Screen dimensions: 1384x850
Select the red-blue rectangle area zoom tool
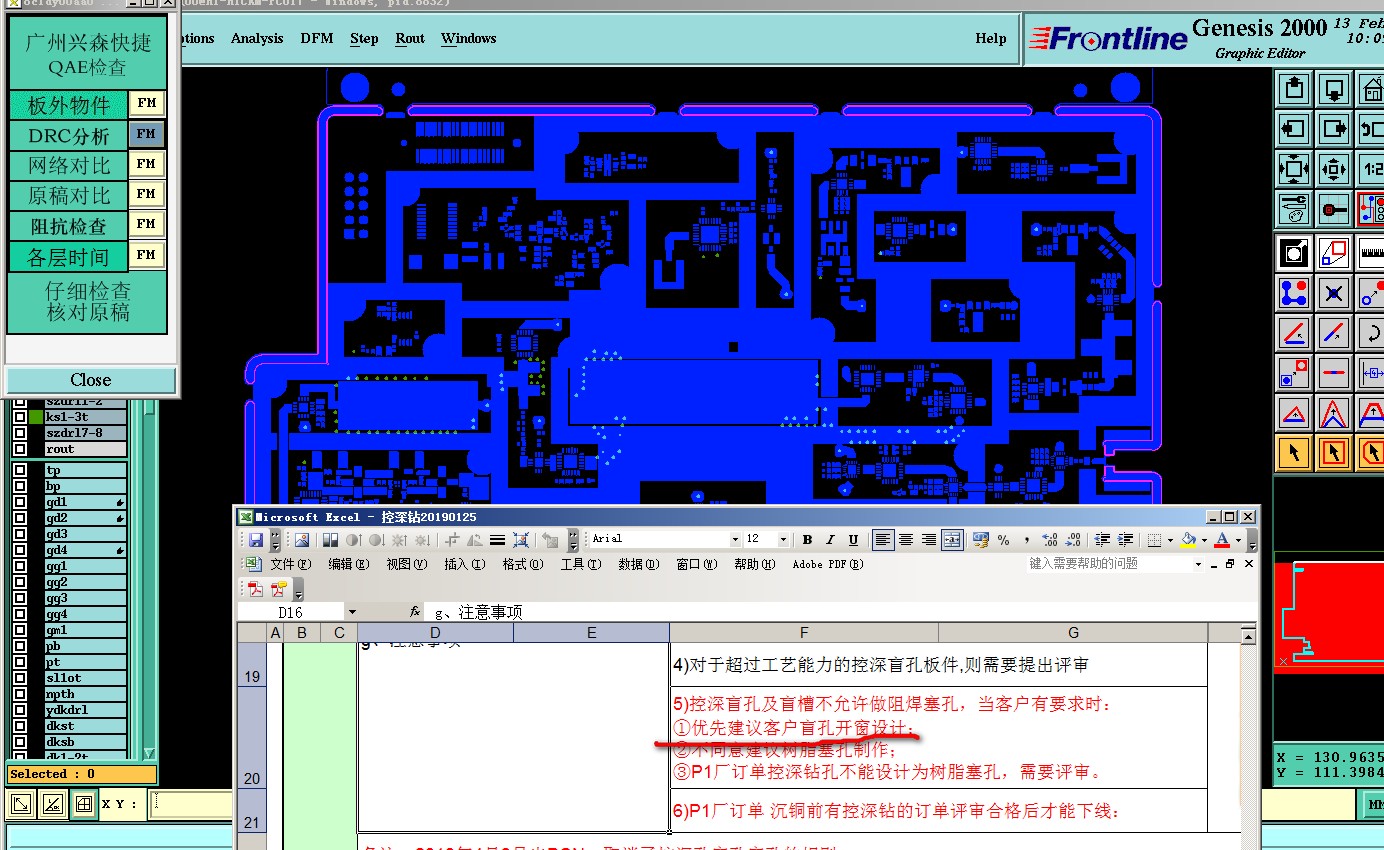(1334, 253)
